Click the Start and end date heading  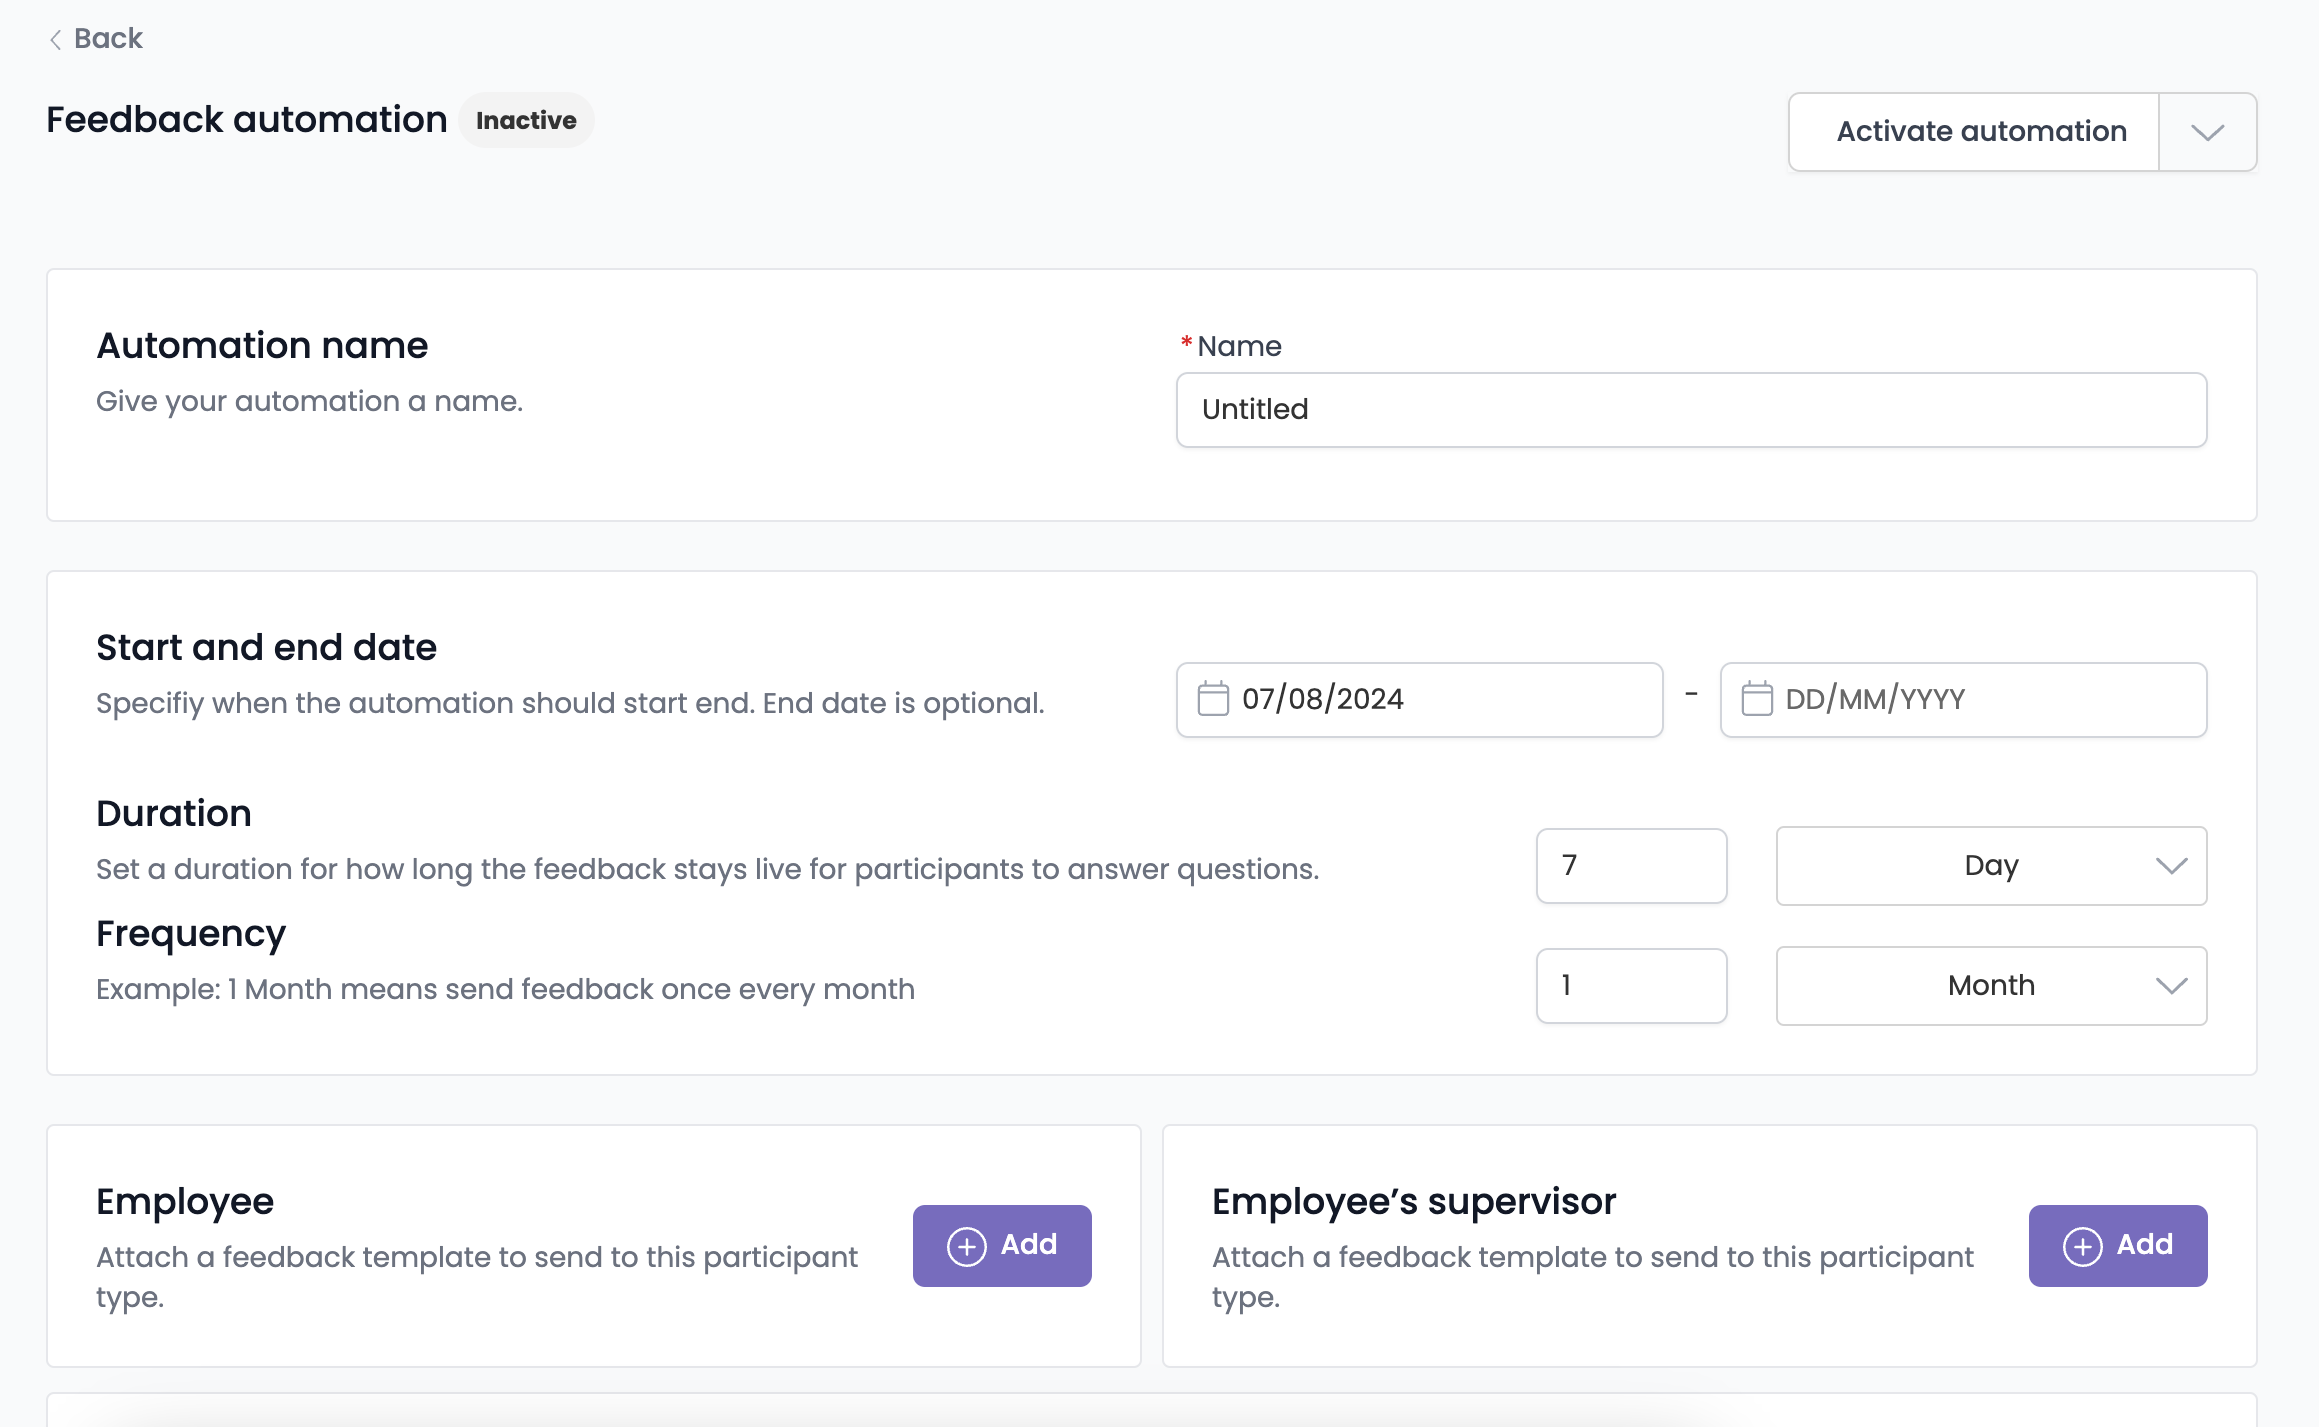coord(266,648)
